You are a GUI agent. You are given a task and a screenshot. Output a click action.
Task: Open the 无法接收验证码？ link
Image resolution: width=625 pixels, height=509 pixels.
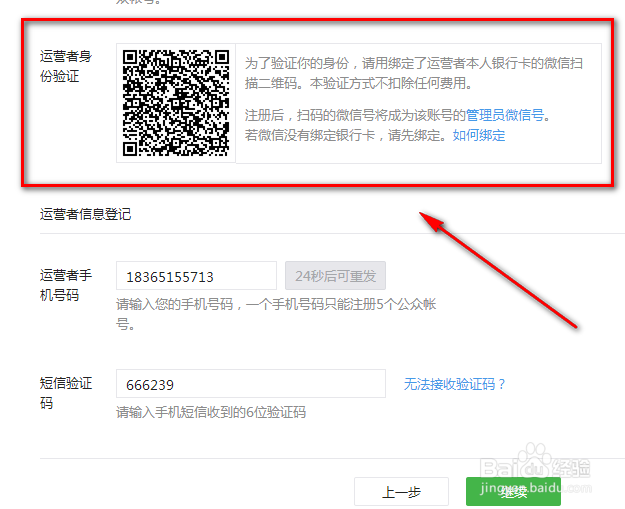pos(454,384)
